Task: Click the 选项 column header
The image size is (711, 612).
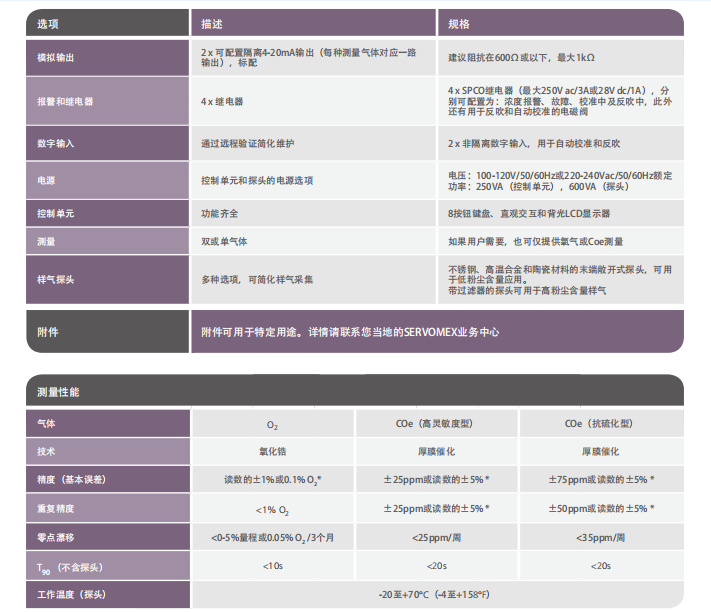Action: click(x=48, y=23)
